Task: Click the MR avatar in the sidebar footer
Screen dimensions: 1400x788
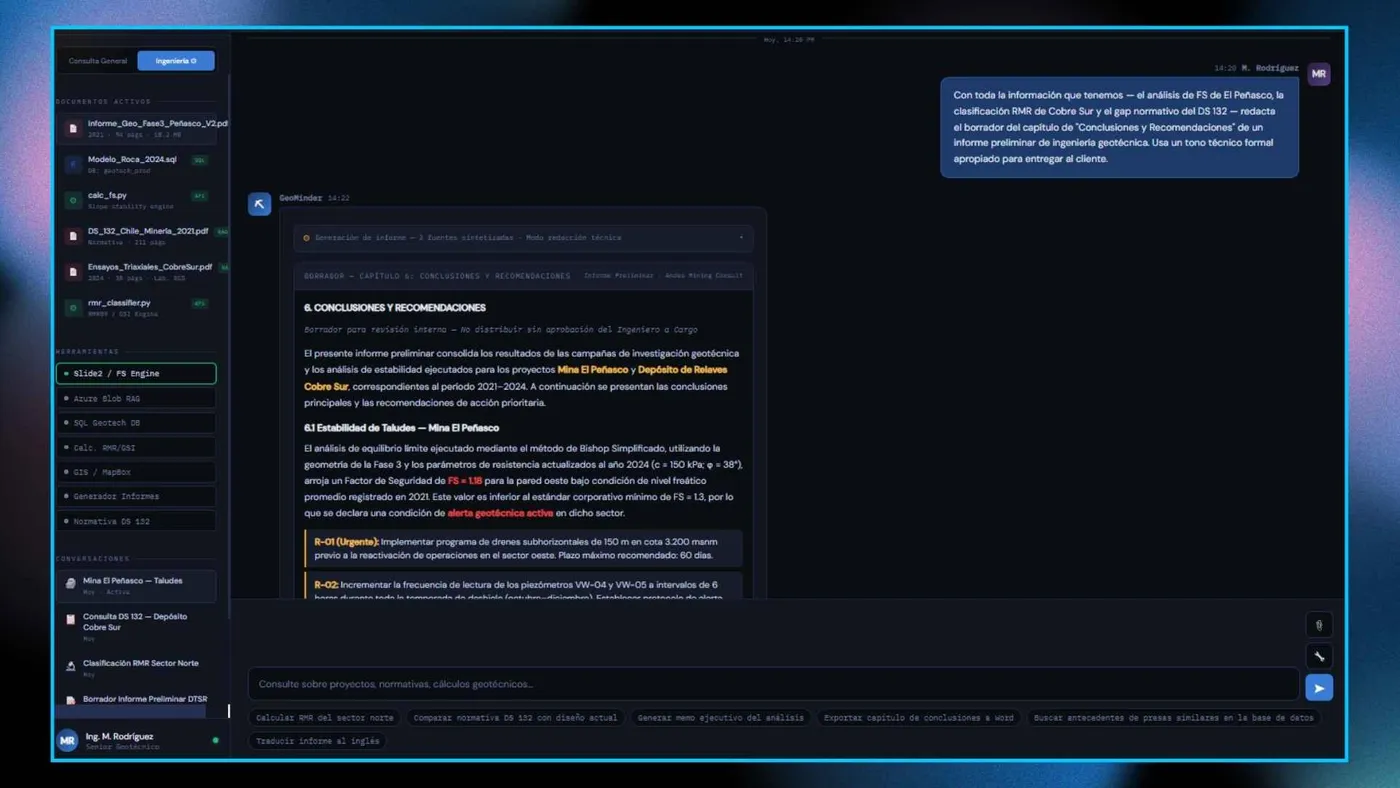Action: (67, 741)
